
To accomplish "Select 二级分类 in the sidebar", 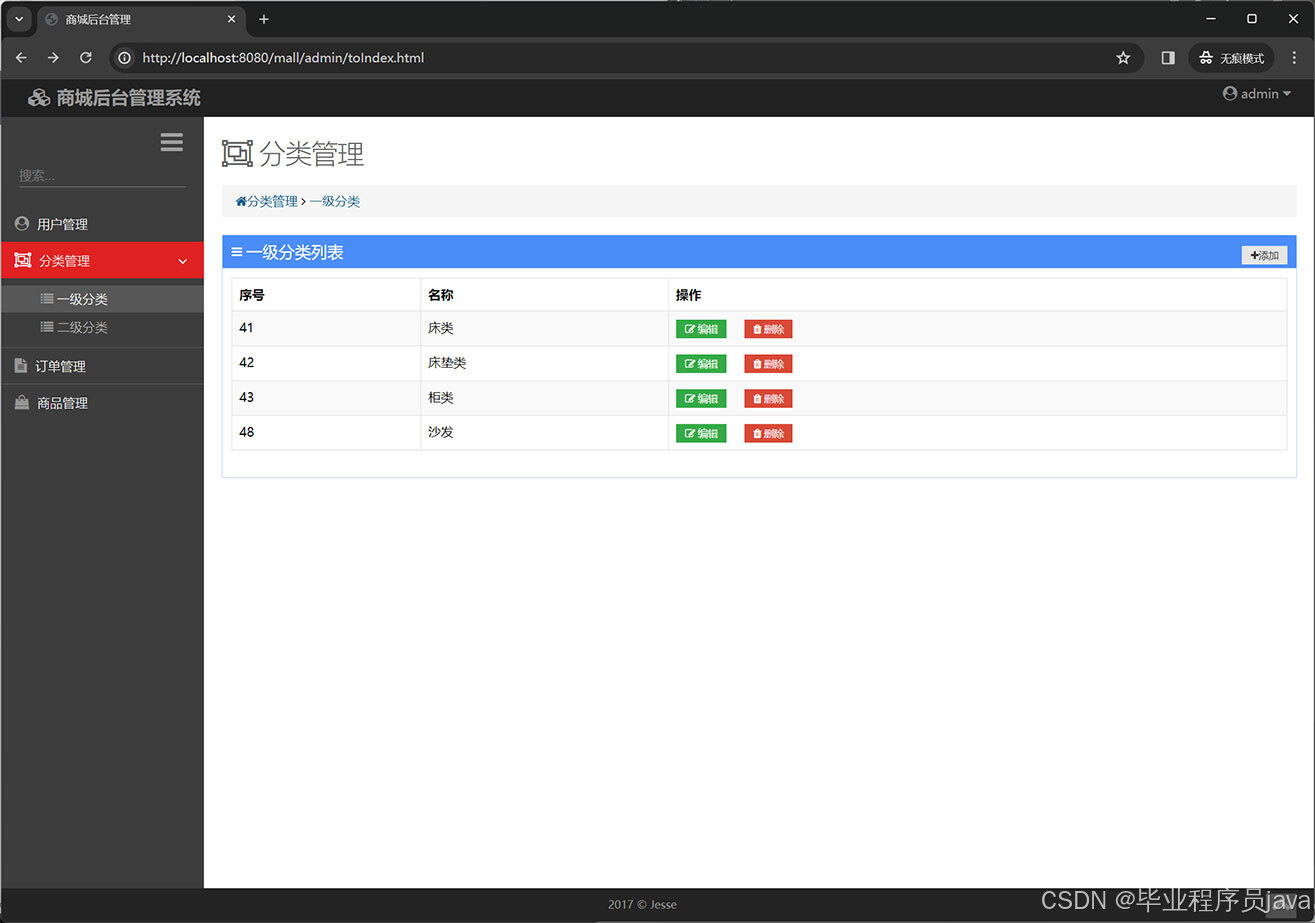I will (x=102, y=327).
